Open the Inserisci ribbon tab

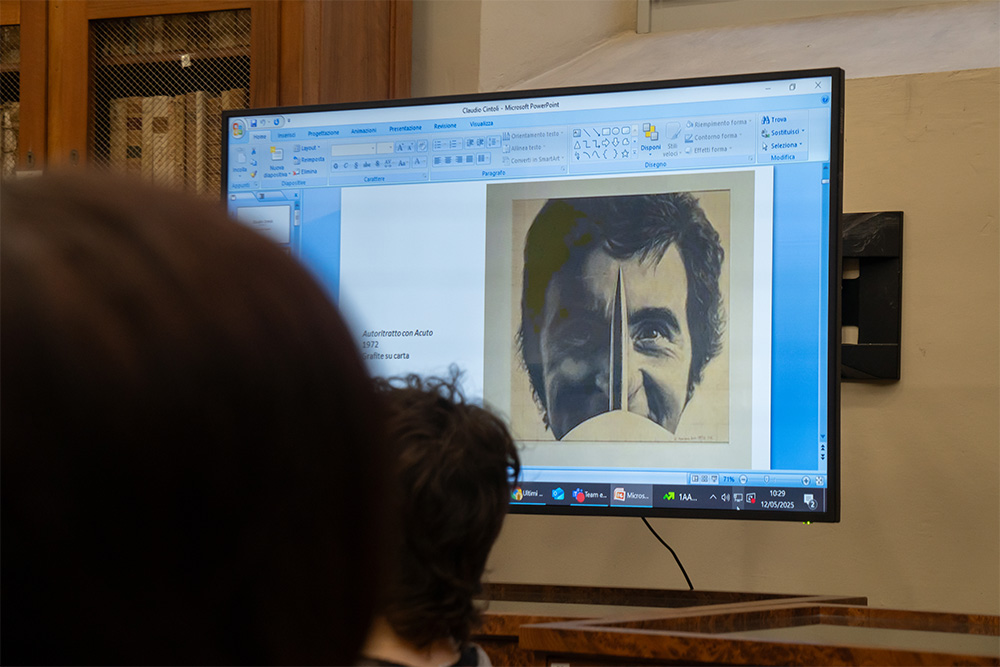[x=286, y=135]
